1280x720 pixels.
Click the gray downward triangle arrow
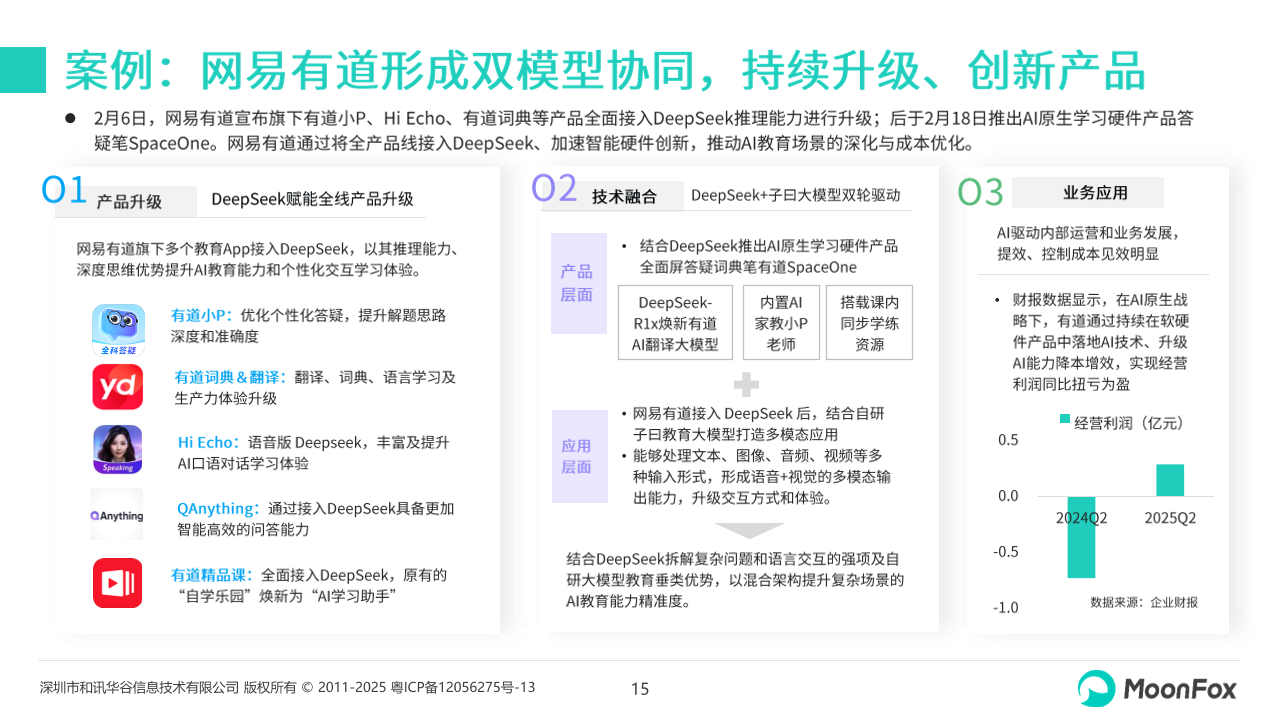pyautogui.click(x=748, y=530)
